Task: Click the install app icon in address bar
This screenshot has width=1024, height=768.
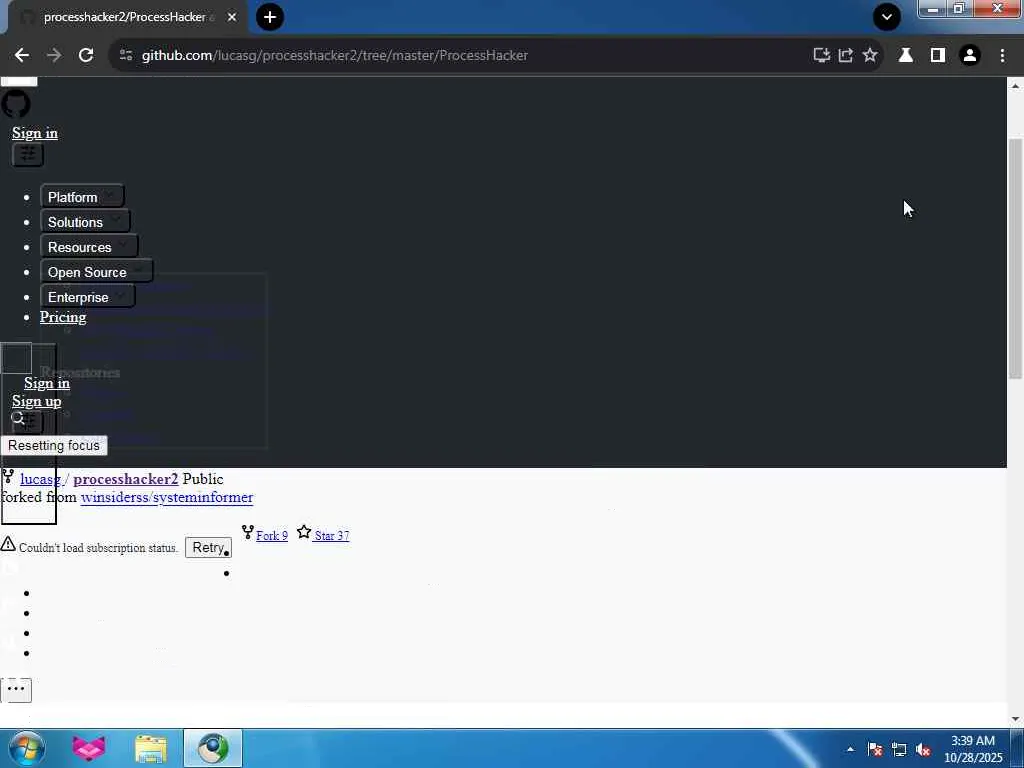Action: pyautogui.click(x=822, y=56)
